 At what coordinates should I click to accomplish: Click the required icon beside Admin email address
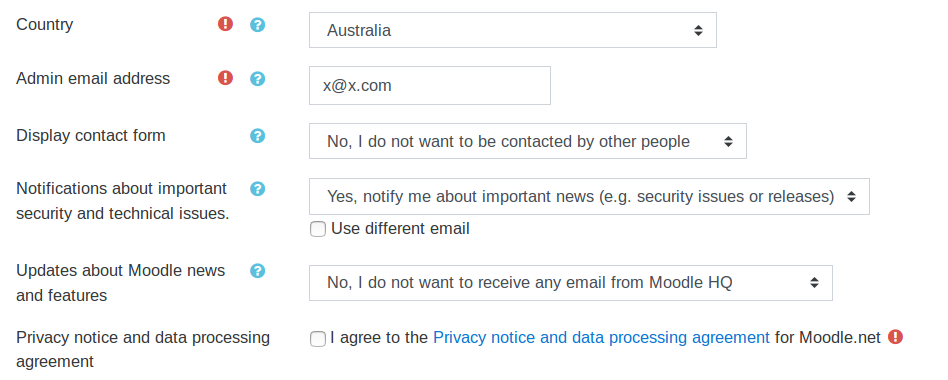pyautogui.click(x=226, y=78)
